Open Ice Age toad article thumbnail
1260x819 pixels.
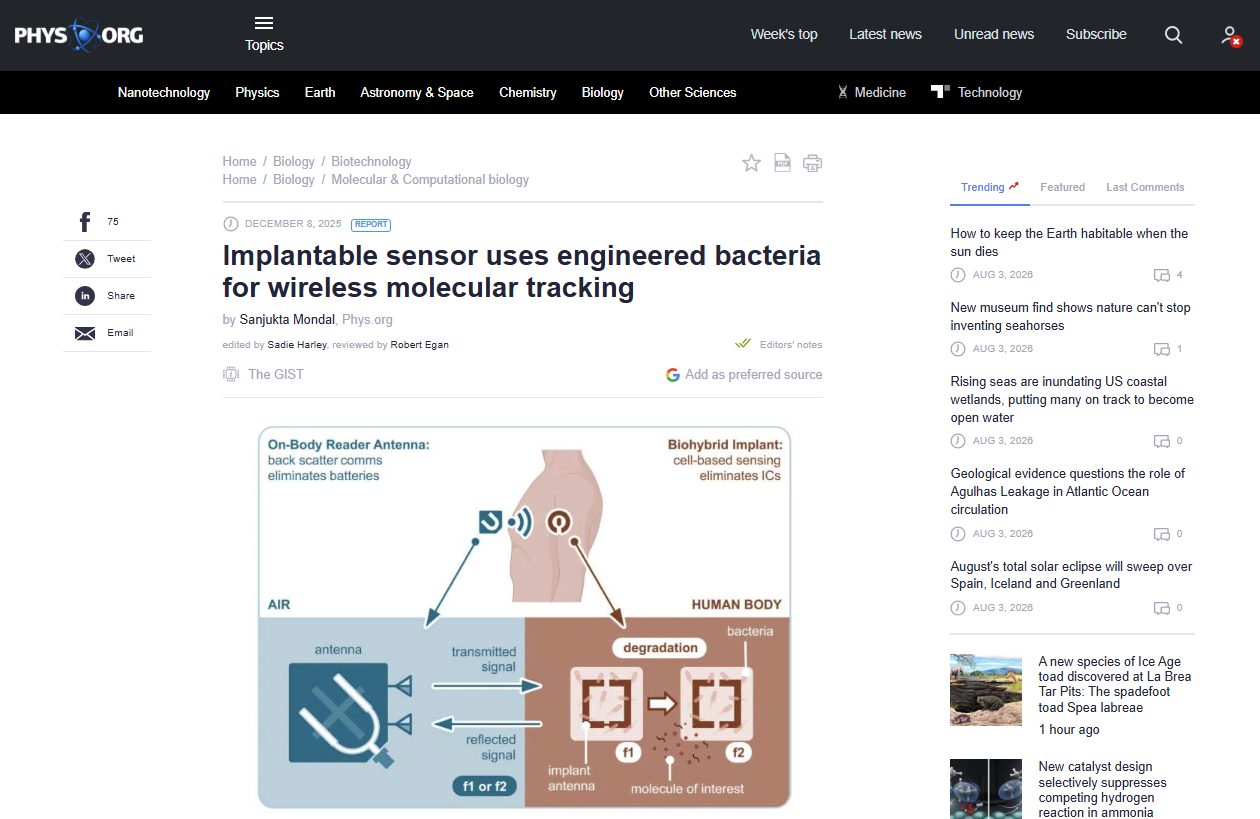[x=986, y=690]
